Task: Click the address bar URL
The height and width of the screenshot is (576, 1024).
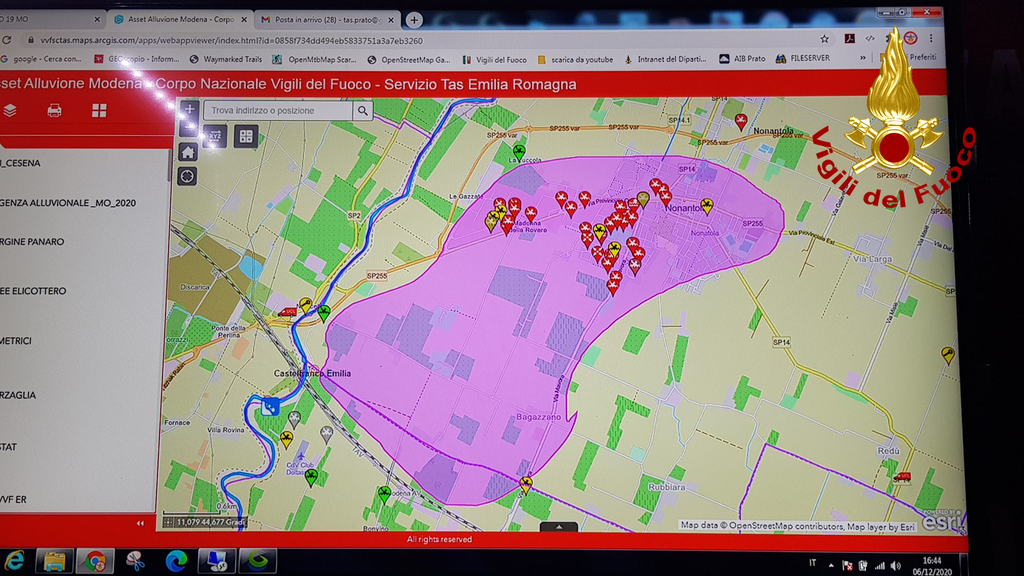Action: pyautogui.click(x=231, y=40)
